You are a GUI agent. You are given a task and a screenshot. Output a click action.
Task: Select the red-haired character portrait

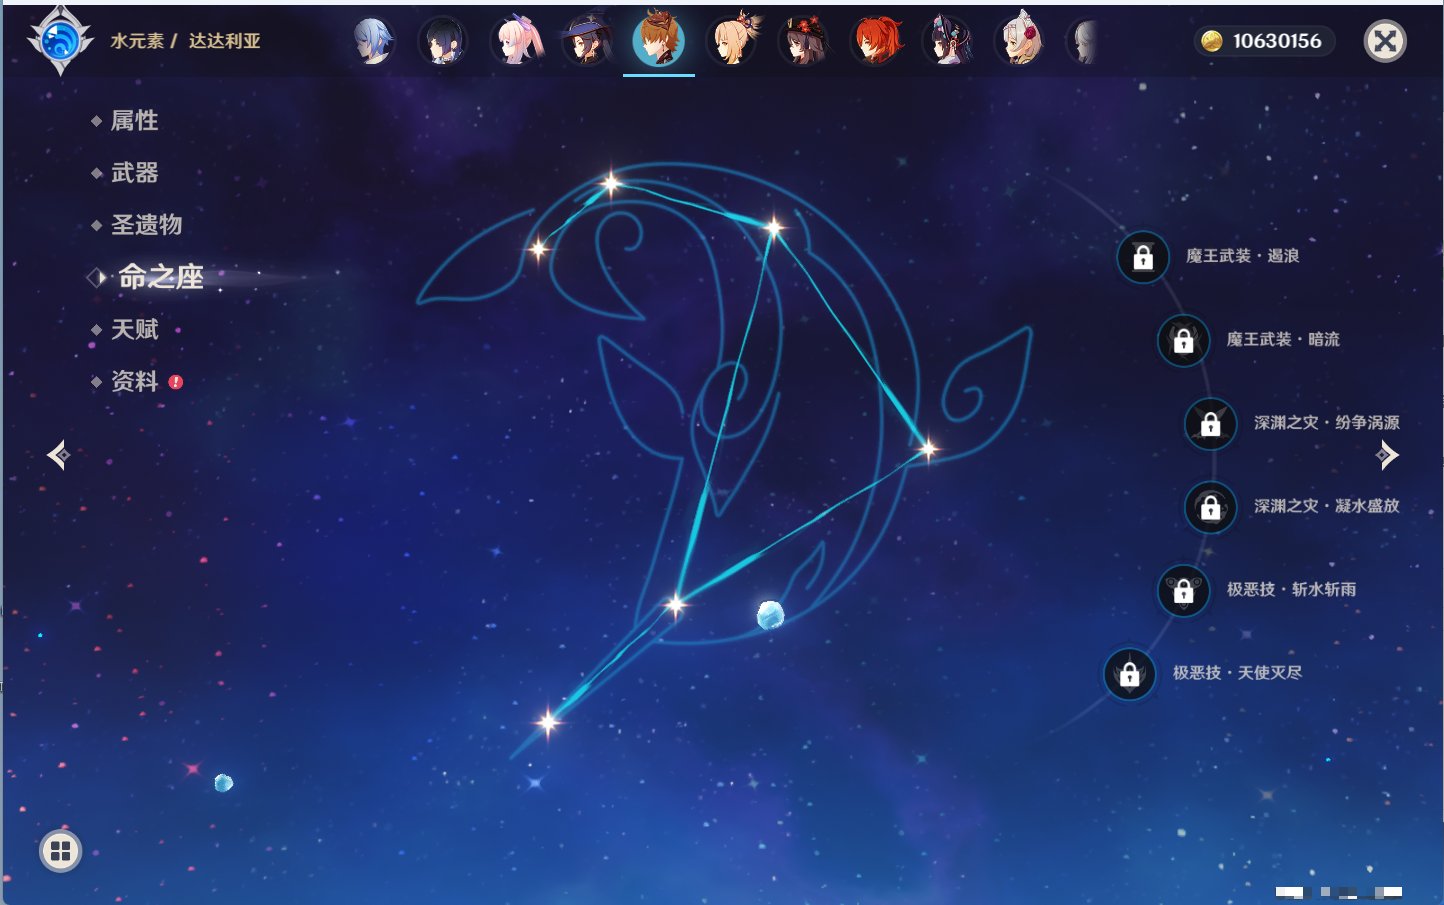pyautogui.click(x=876, y=42)
